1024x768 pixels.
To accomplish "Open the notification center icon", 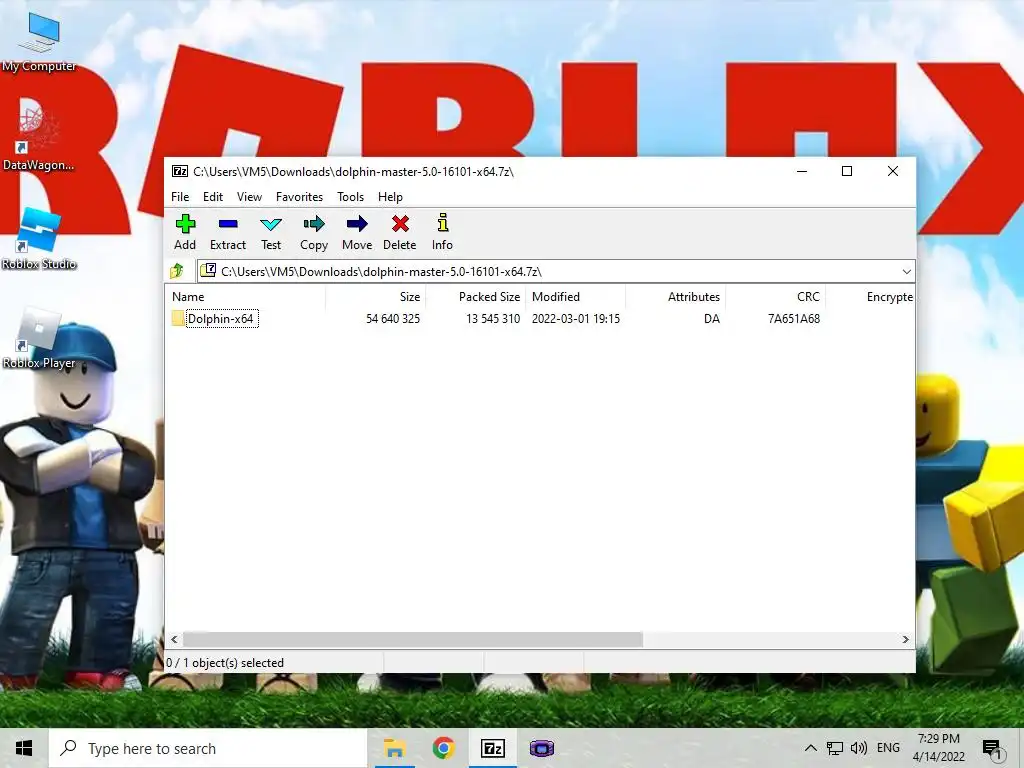I will click(x=993, y=750).
